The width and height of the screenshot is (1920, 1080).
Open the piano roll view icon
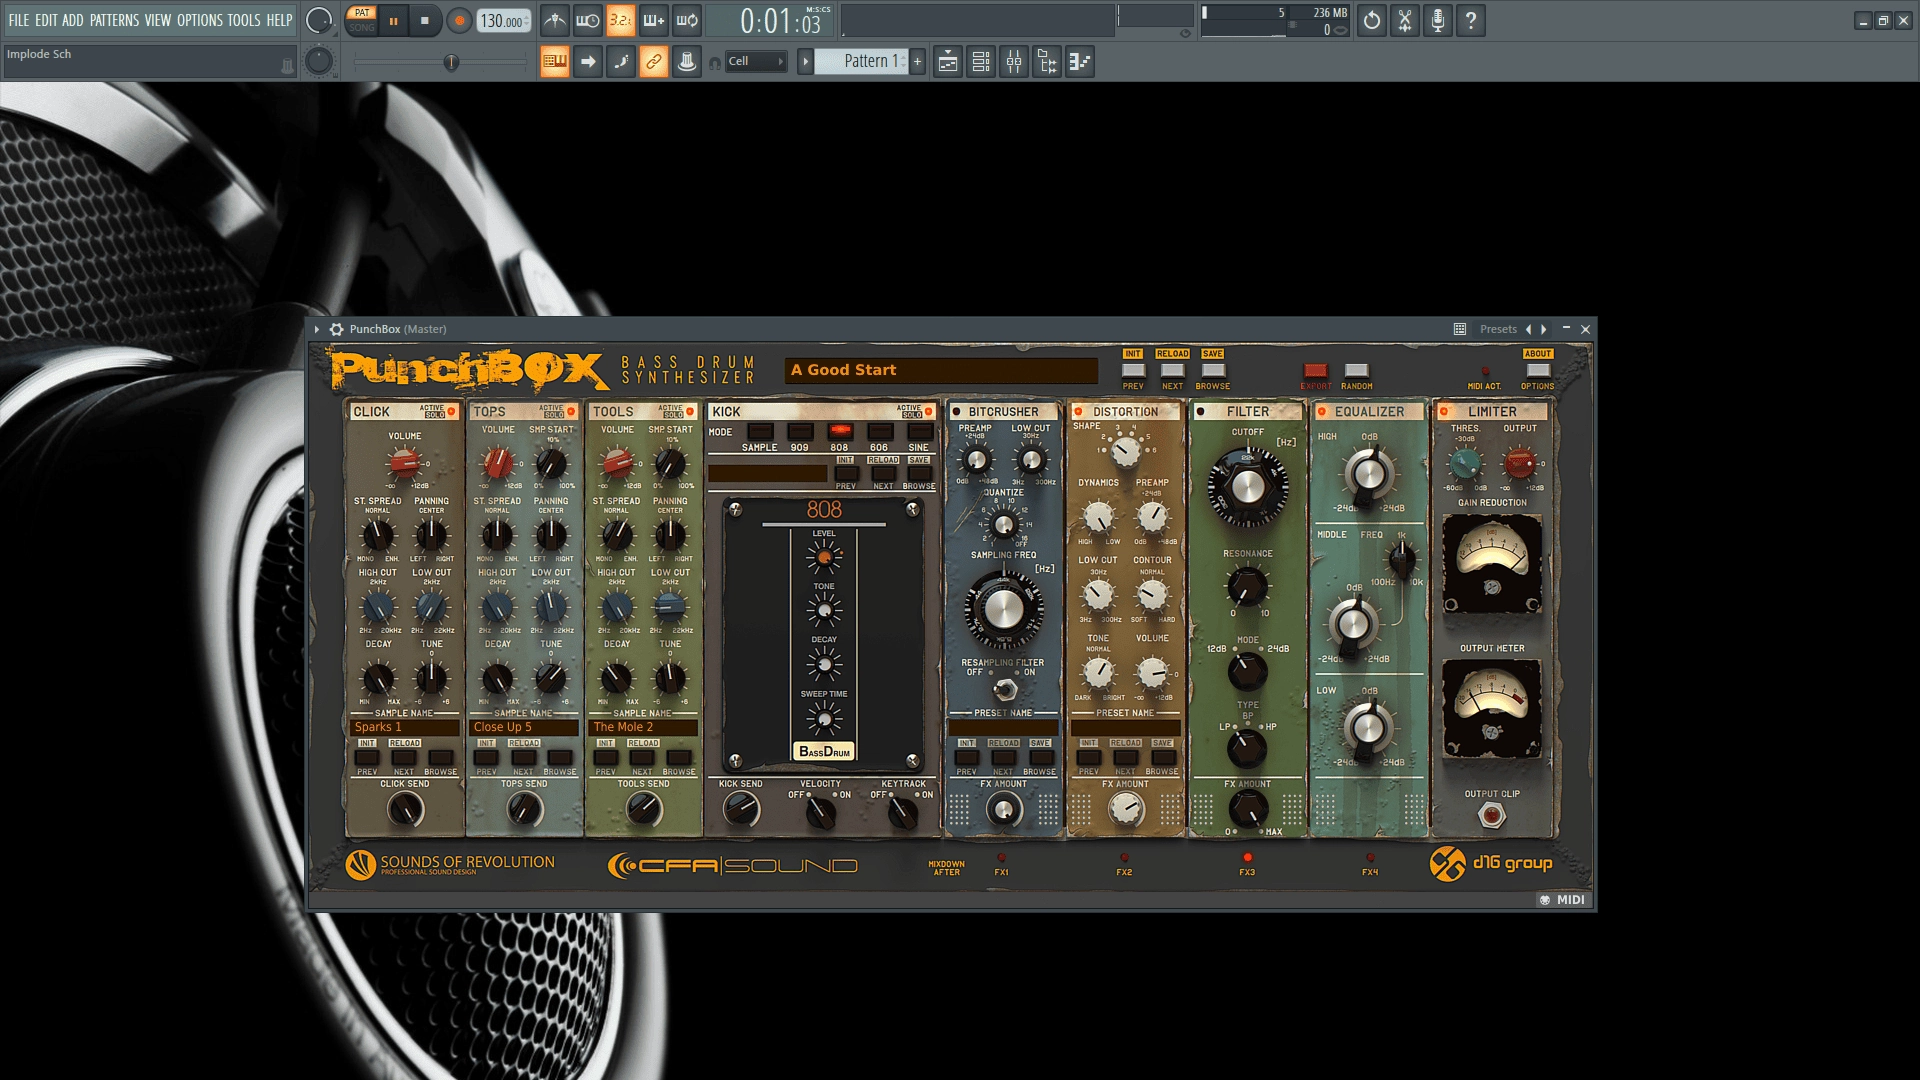(1080, 62)
